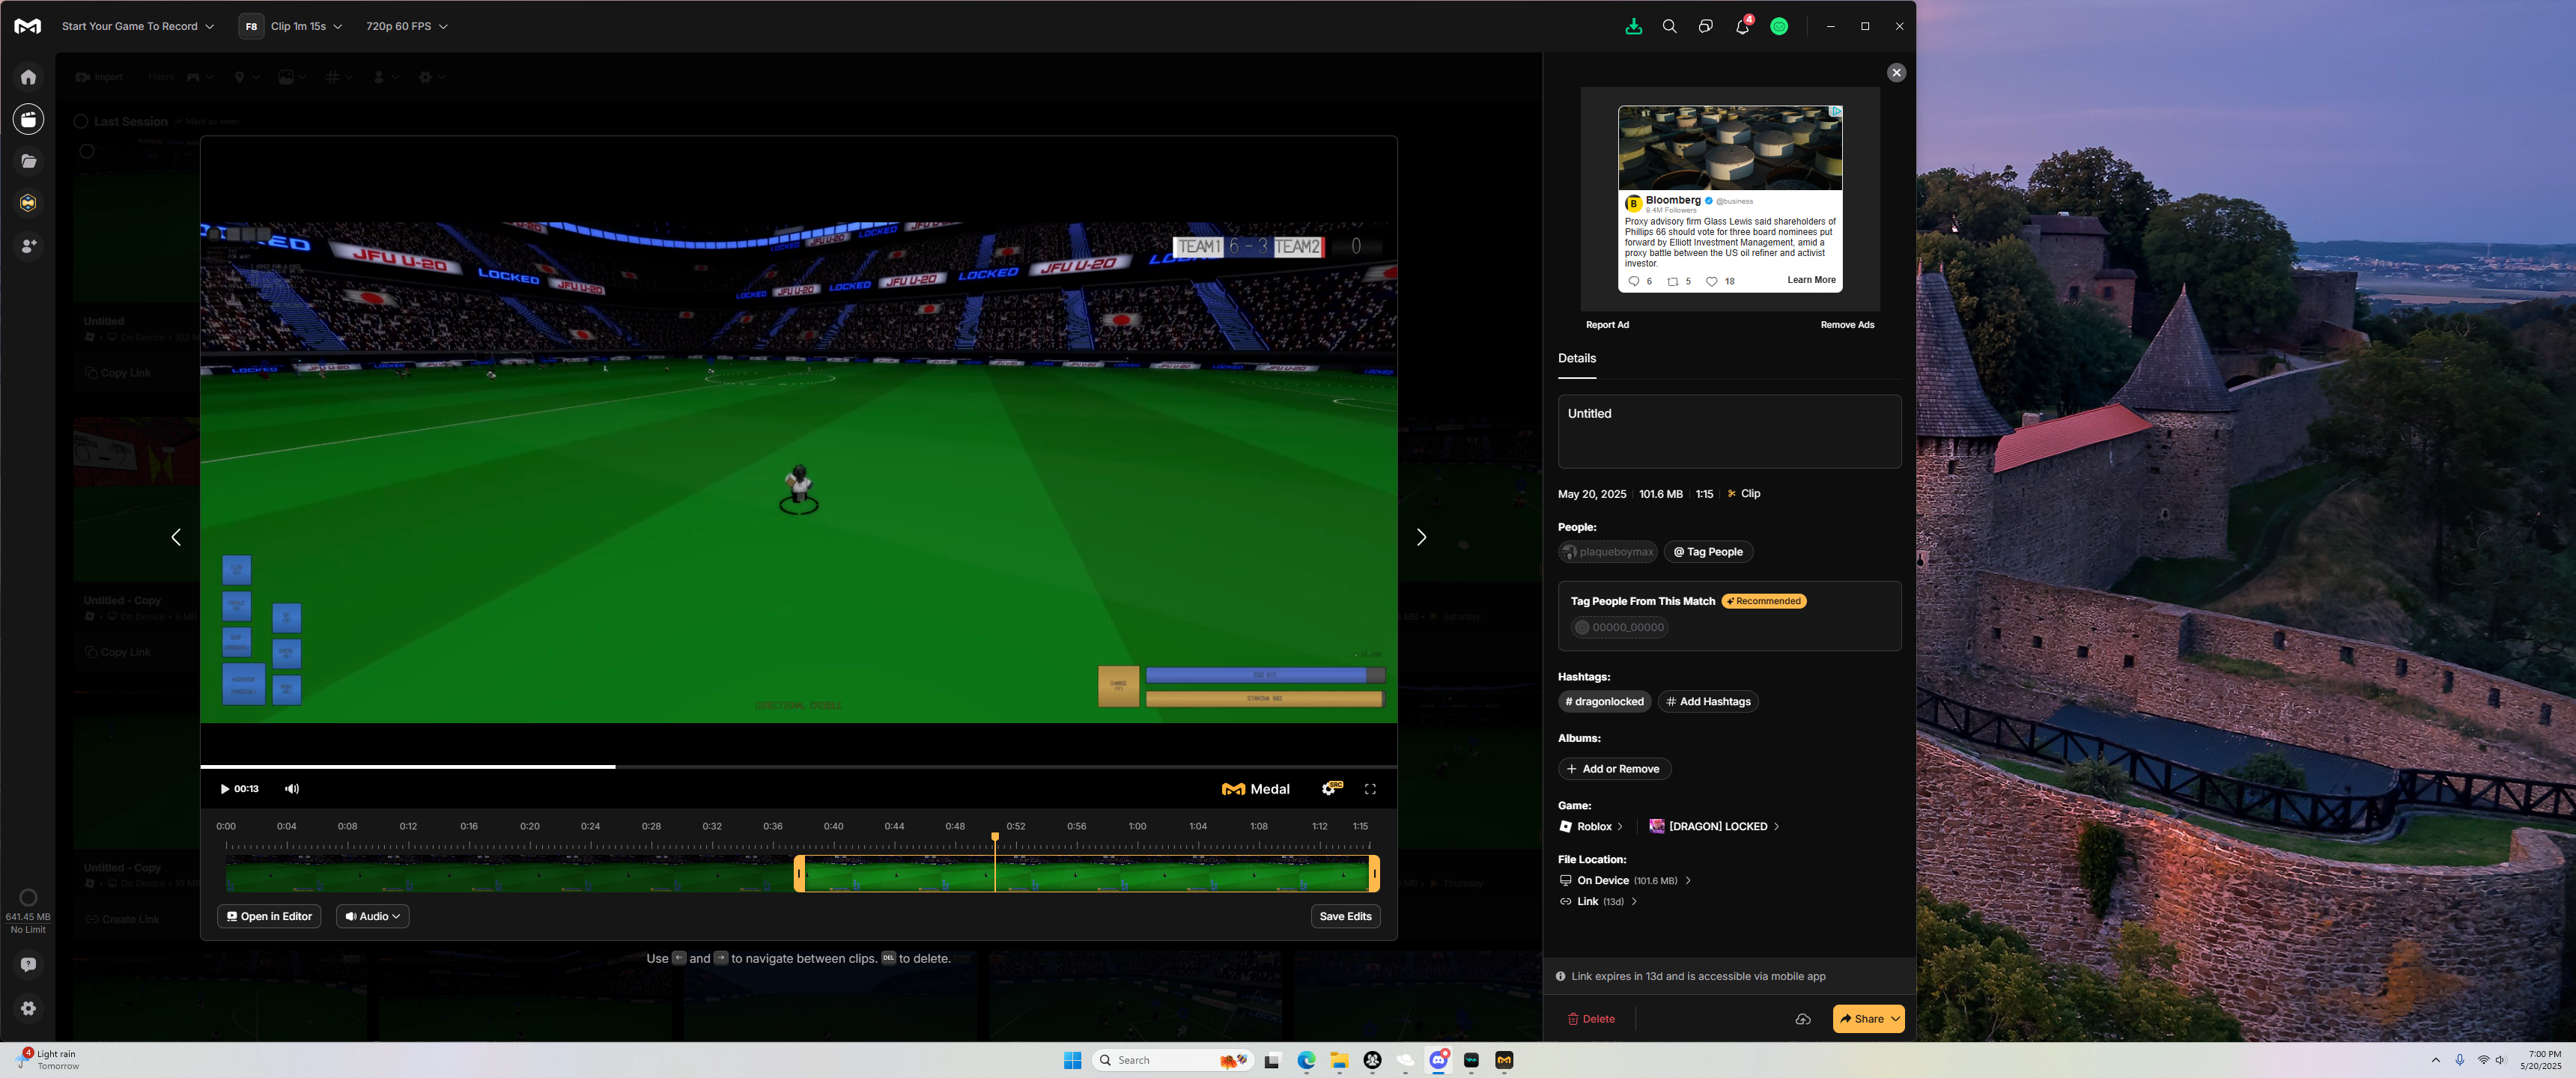
Task: Play the clip from 00:13
Action: point(225,789)
